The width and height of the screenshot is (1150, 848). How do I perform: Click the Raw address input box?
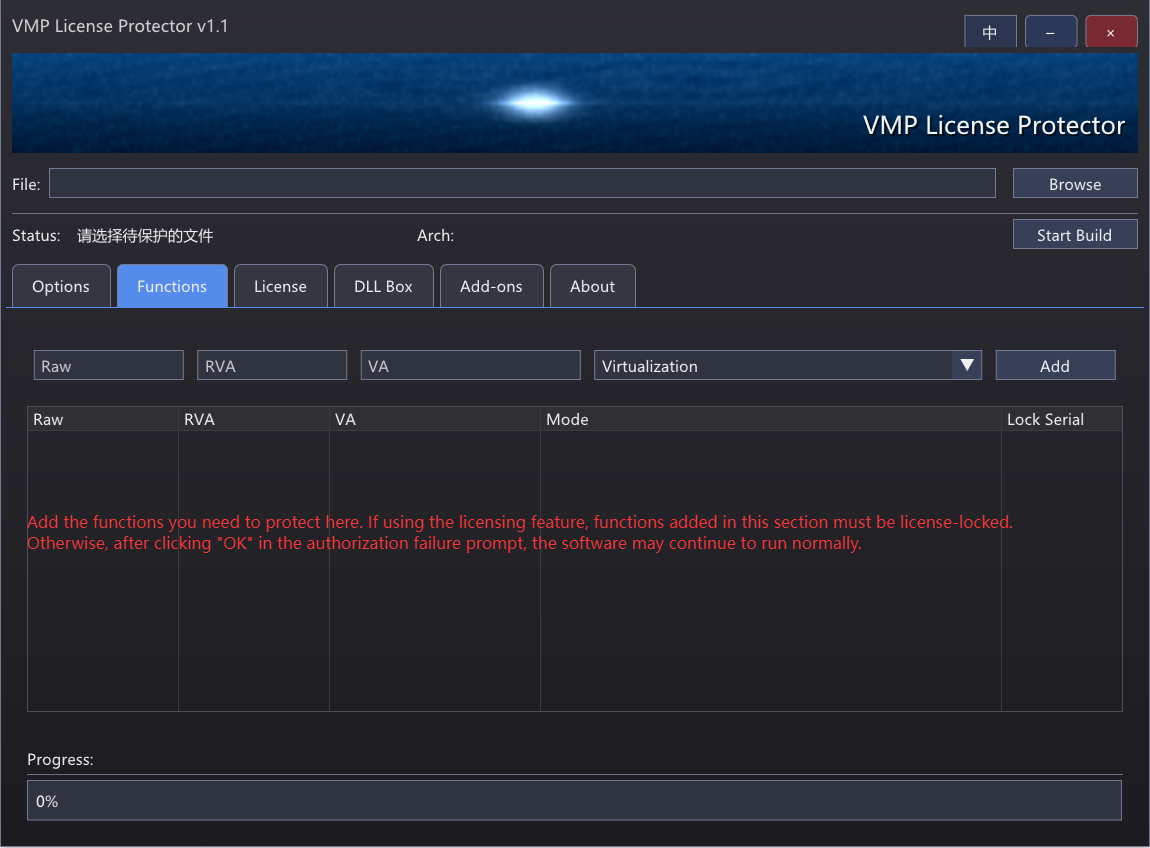pos(109,366)
